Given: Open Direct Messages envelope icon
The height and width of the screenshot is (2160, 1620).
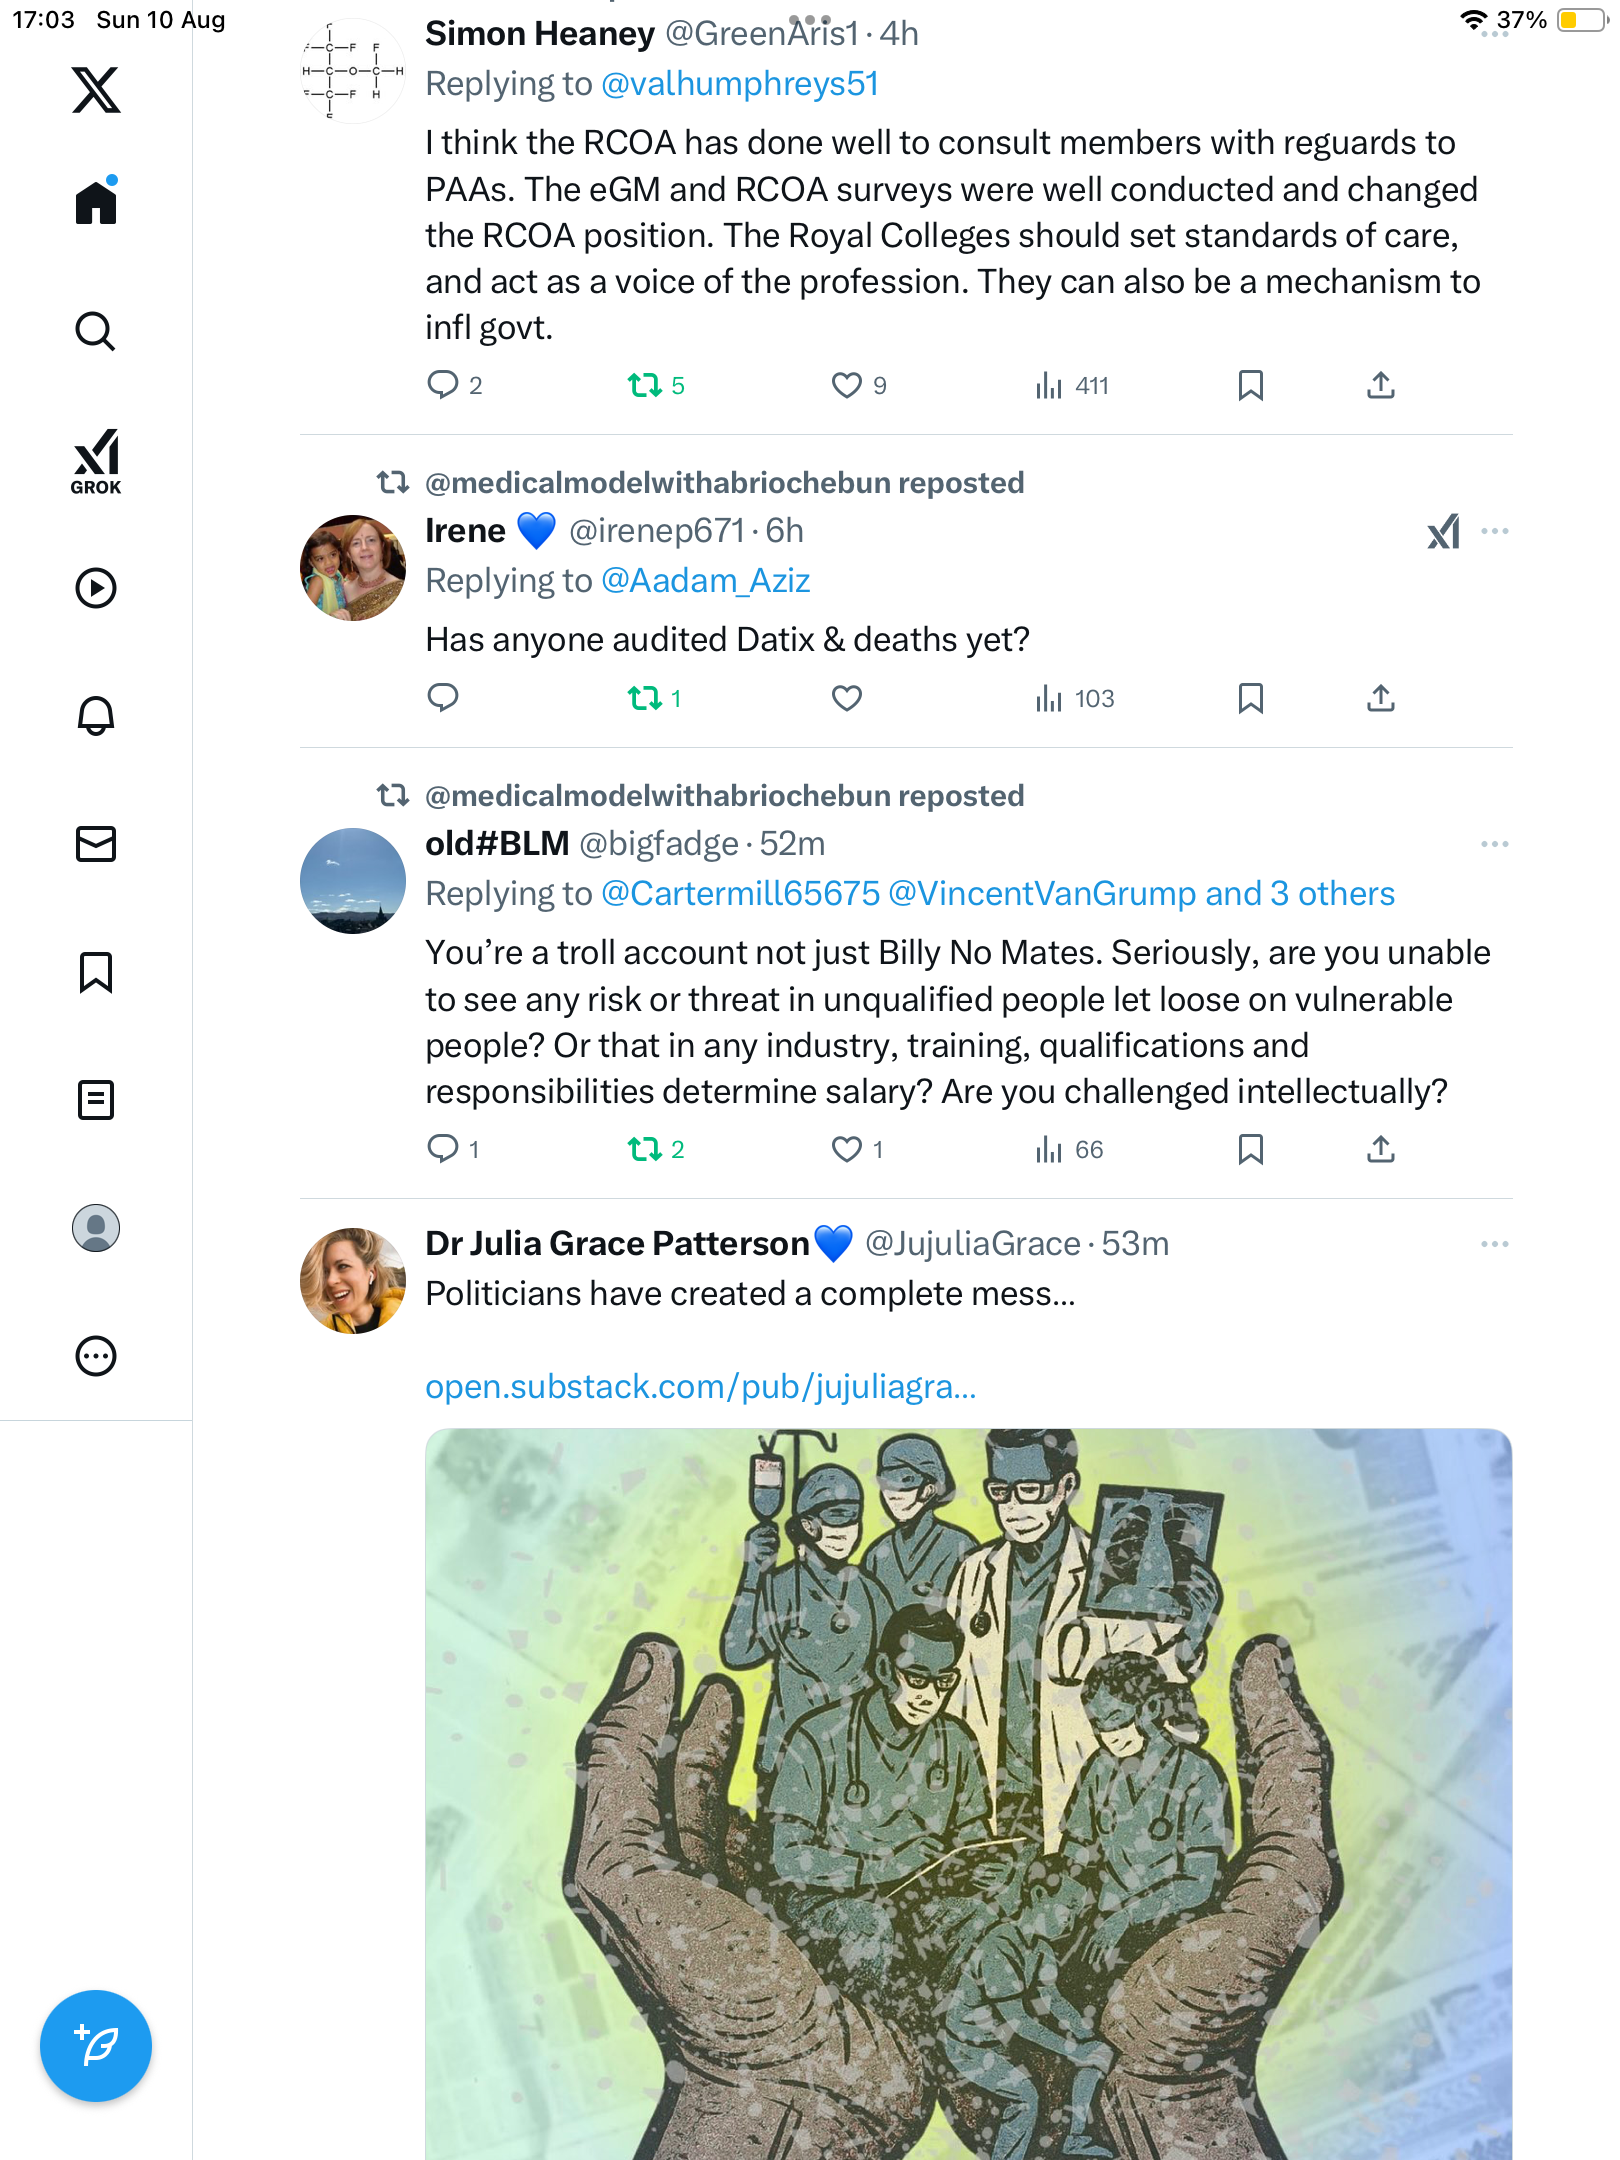Looking at the screenshot, I should (96, 844).
